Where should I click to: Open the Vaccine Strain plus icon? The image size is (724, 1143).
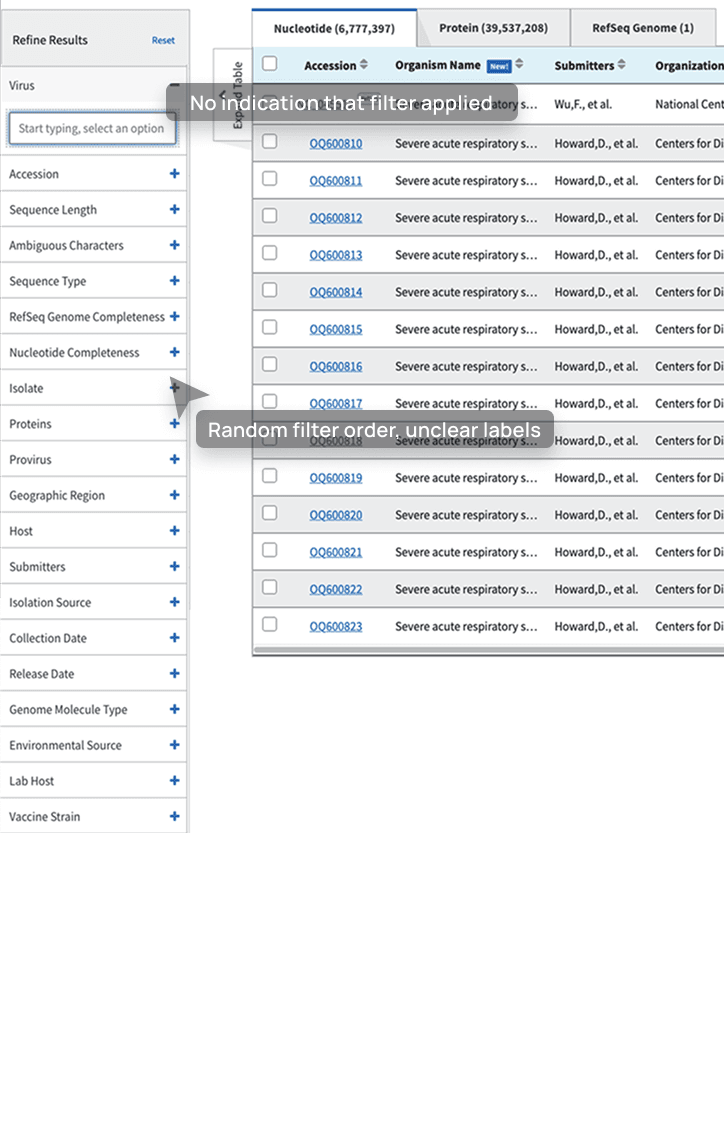(174, 816)
